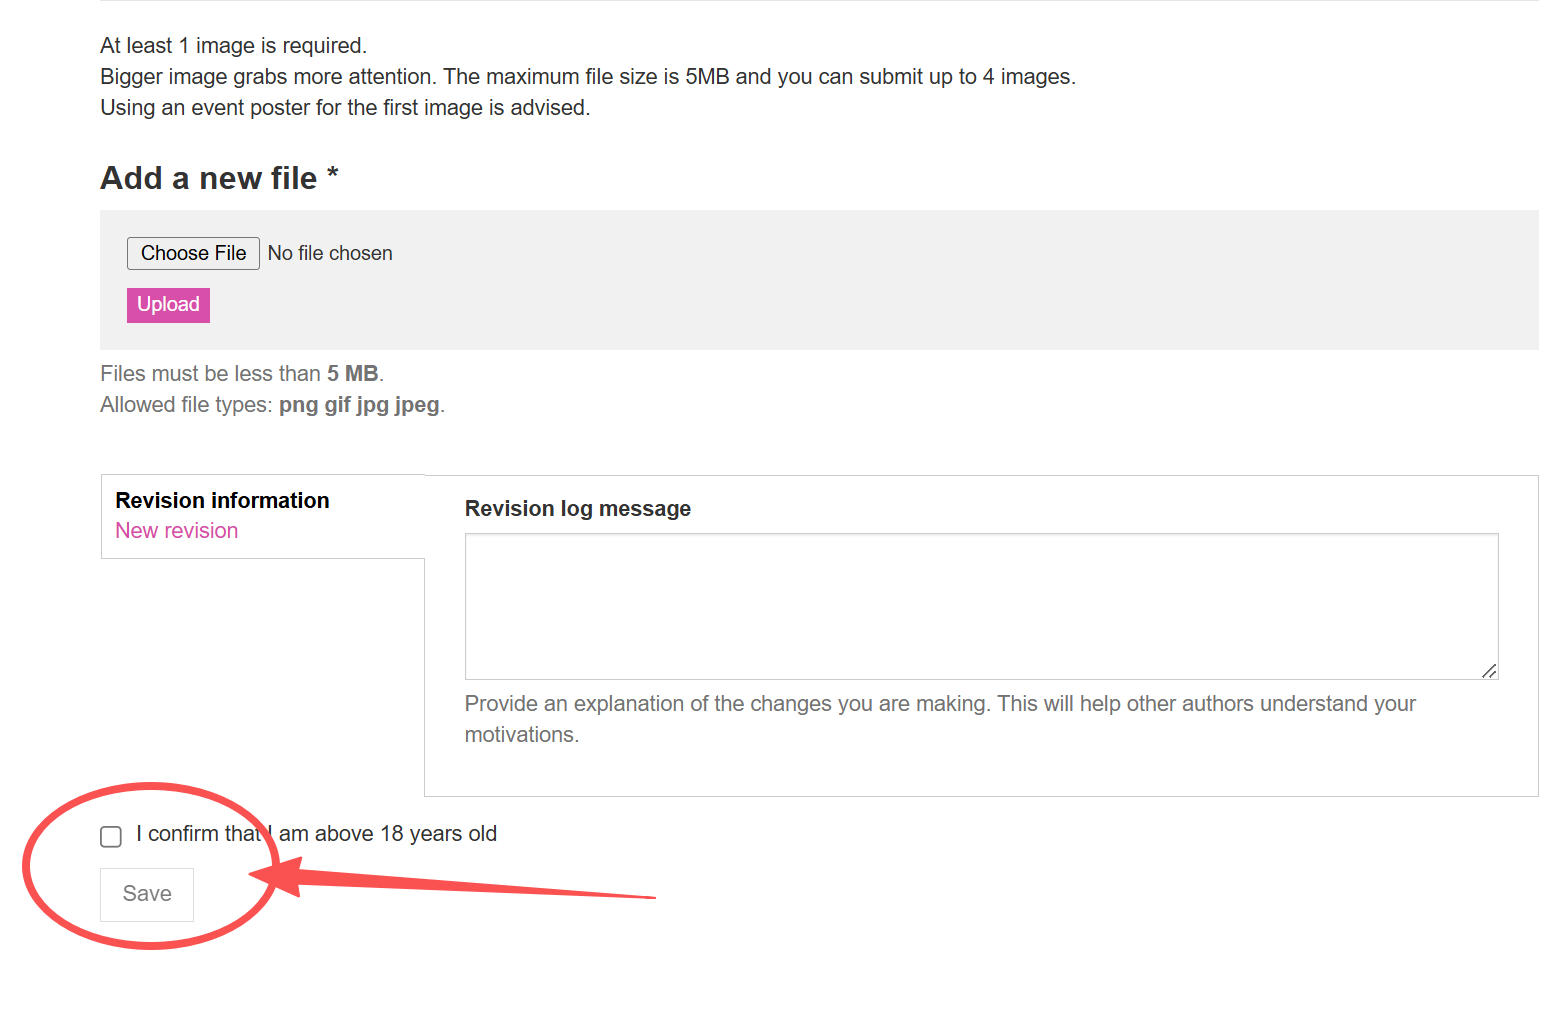Click the 'Revision log message' field label

click(577, 509)
